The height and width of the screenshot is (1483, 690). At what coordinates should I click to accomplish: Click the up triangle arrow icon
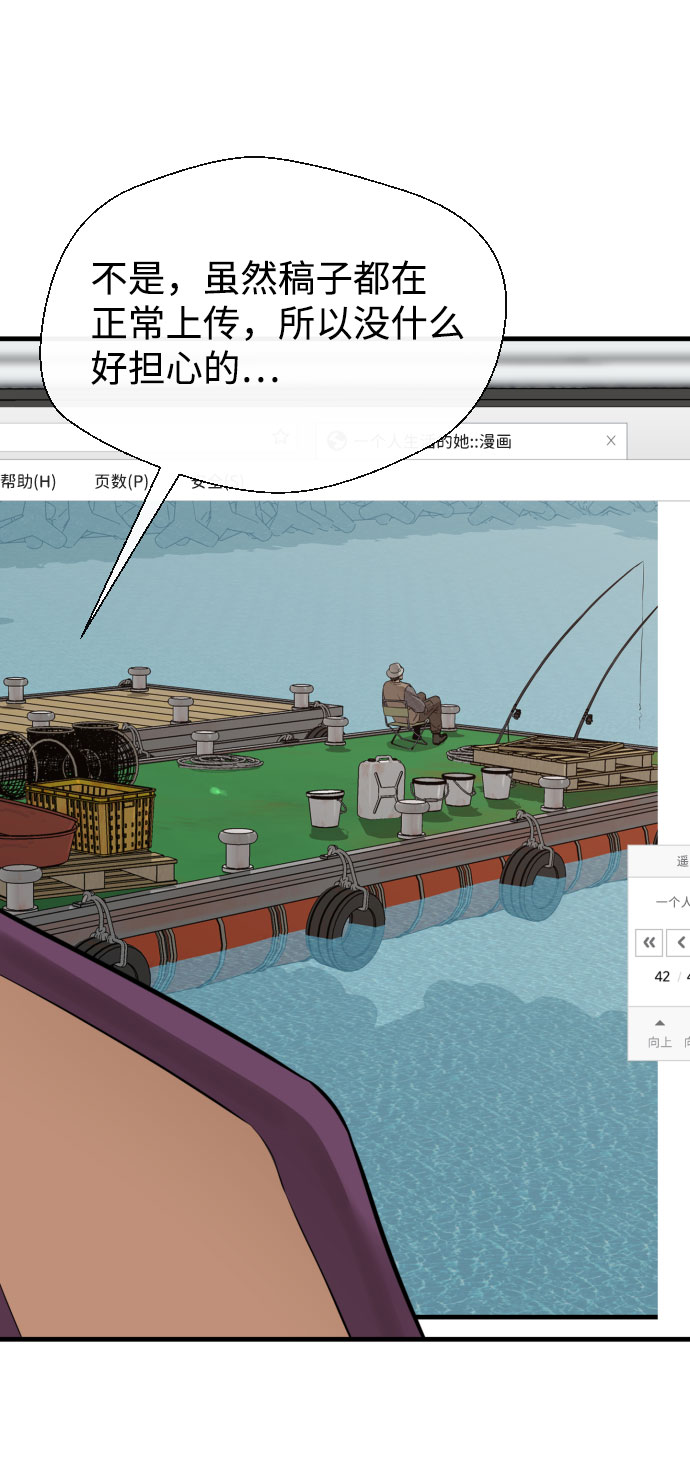coord(659,1022)
